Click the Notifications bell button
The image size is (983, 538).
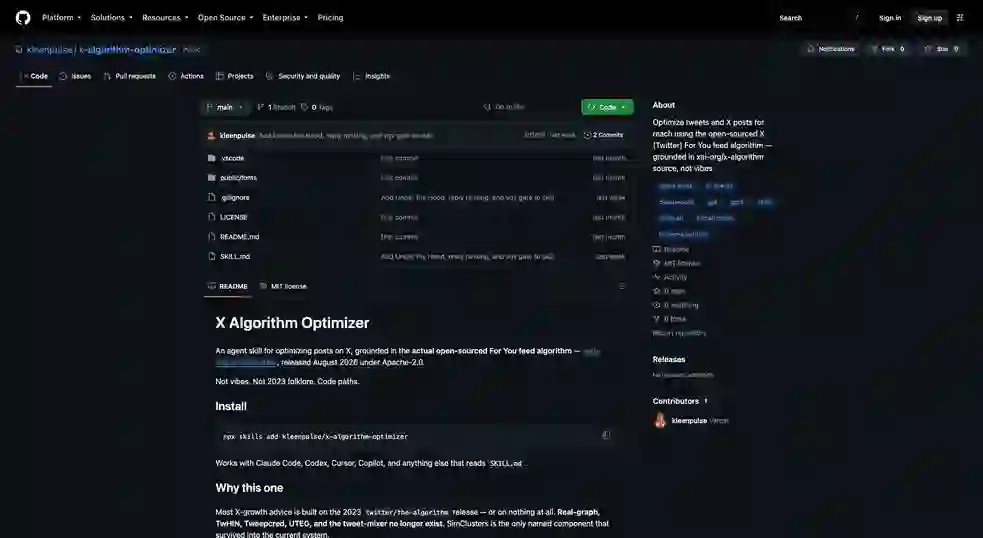(x=831, y=49)
